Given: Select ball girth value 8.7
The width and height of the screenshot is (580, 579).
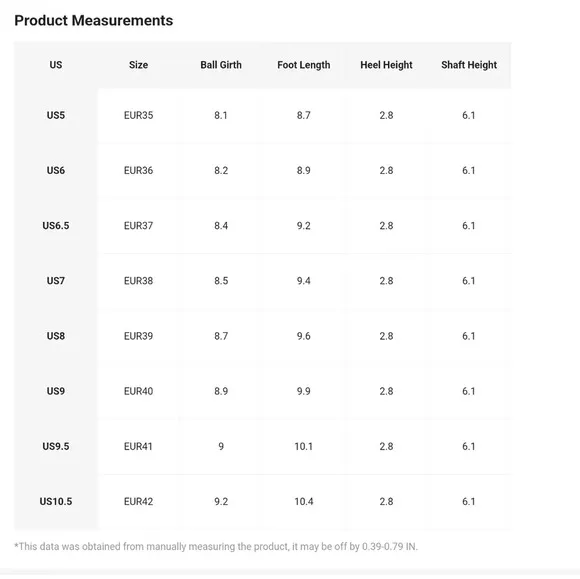Looking at the screenshot, I should pos(221,336).
